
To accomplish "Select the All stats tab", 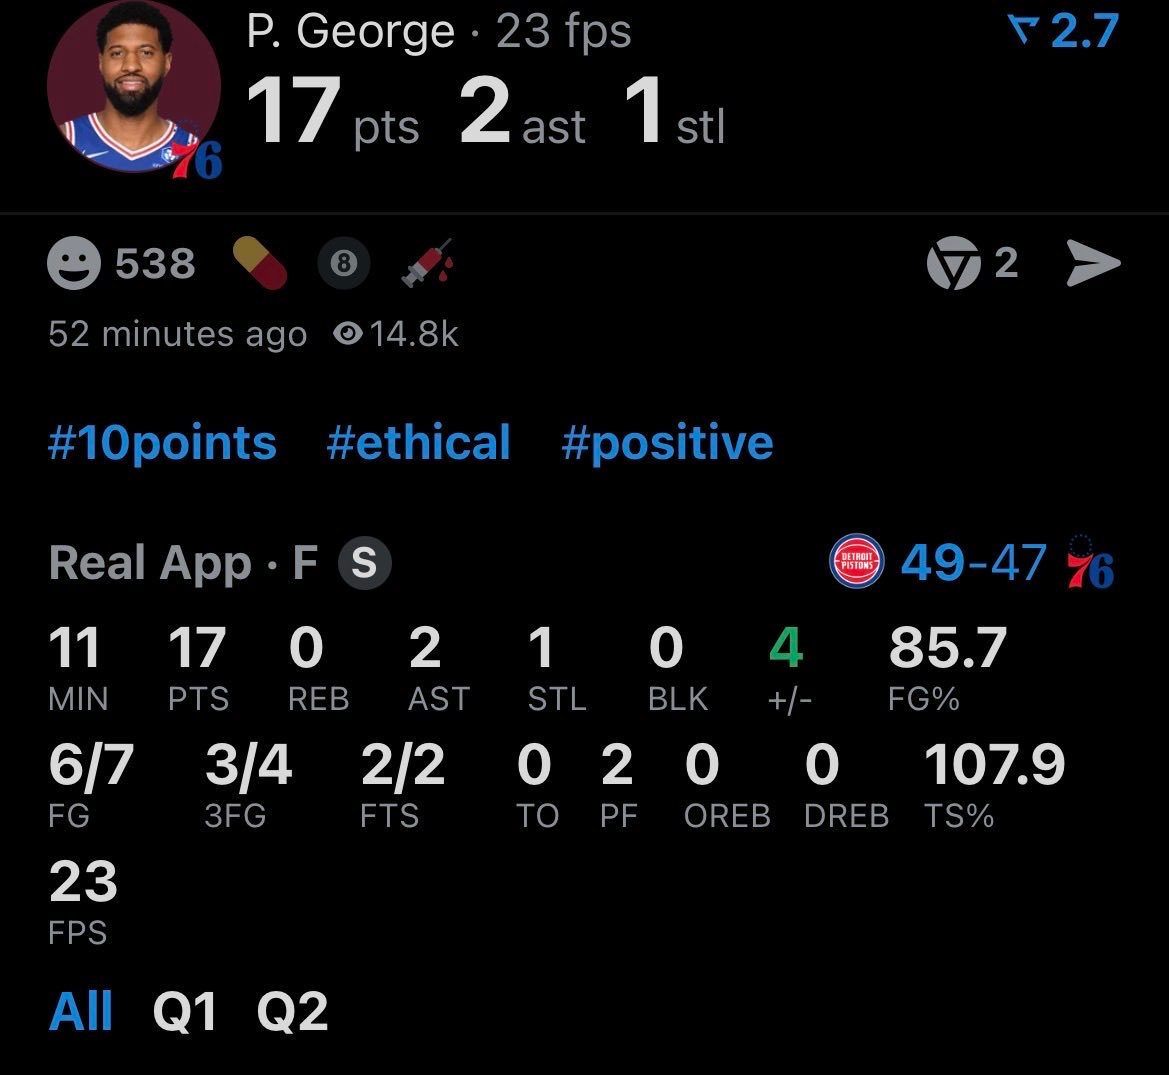I will coord(81,1011).
